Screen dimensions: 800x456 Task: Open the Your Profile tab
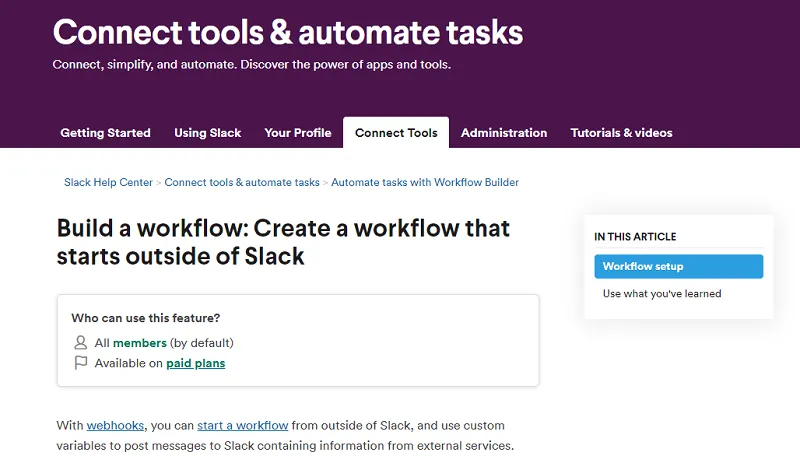pyautogui.click(x=297, y=133)
